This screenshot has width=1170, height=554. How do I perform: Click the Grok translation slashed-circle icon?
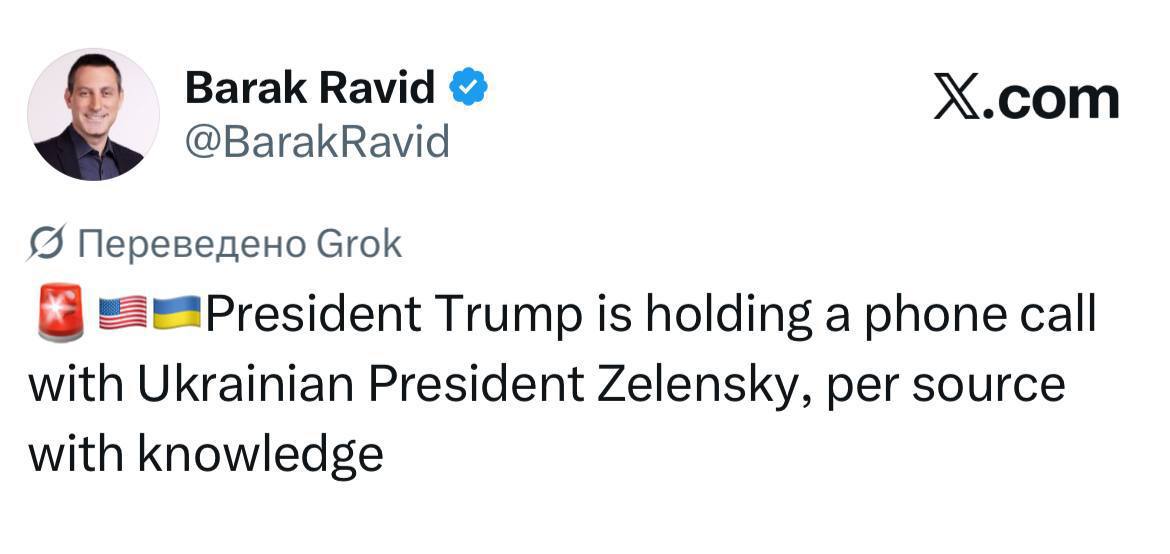pos(46,243)
